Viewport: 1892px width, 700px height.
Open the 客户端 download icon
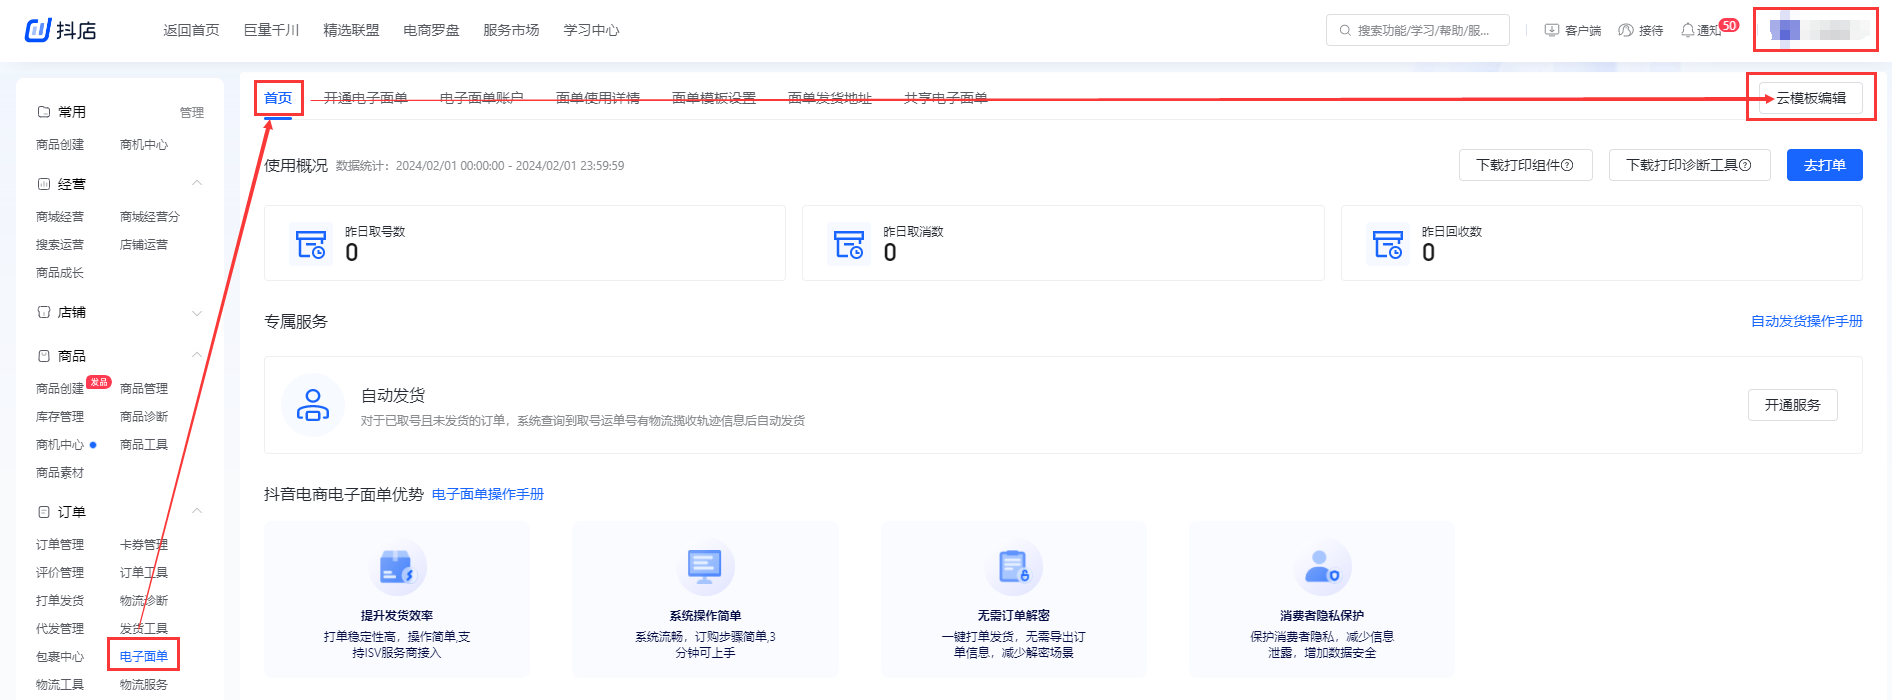[1552, 30]
